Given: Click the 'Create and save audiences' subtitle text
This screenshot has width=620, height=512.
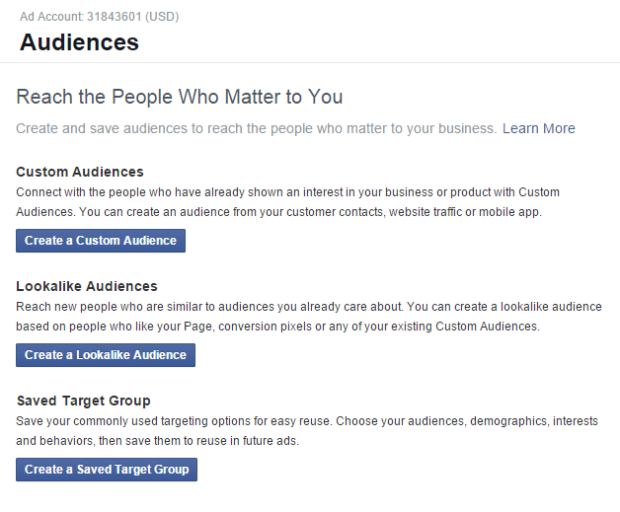Looking at the screenshot, I should click(x=256, y=128).
